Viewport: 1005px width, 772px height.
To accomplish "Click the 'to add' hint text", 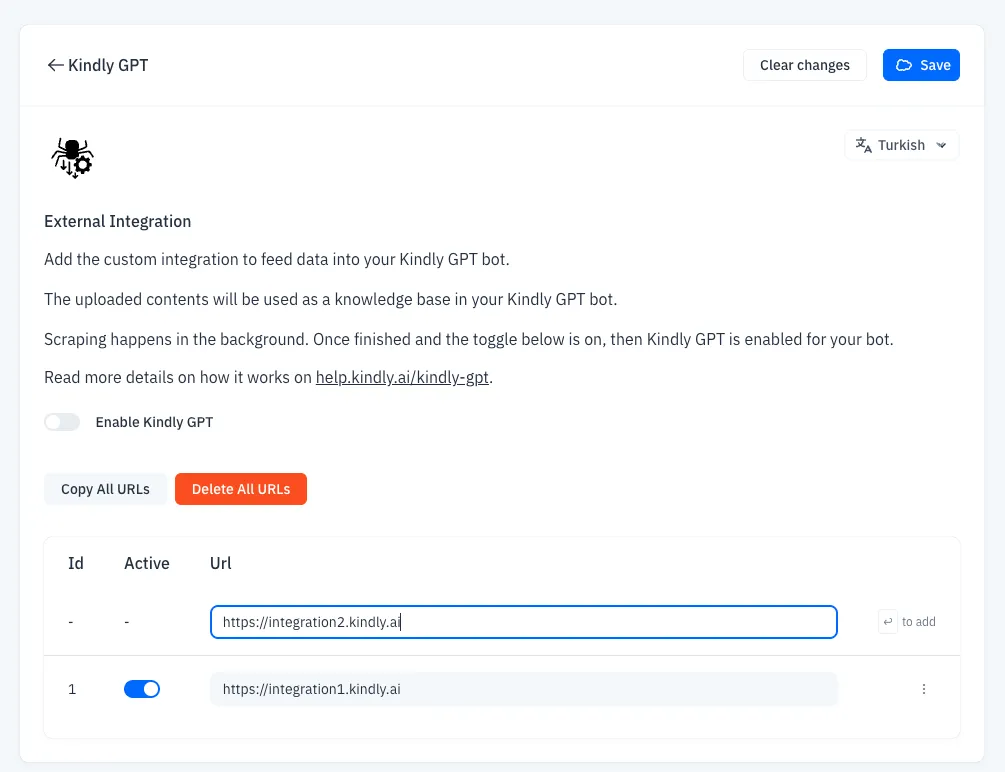I will coord(918,622).
